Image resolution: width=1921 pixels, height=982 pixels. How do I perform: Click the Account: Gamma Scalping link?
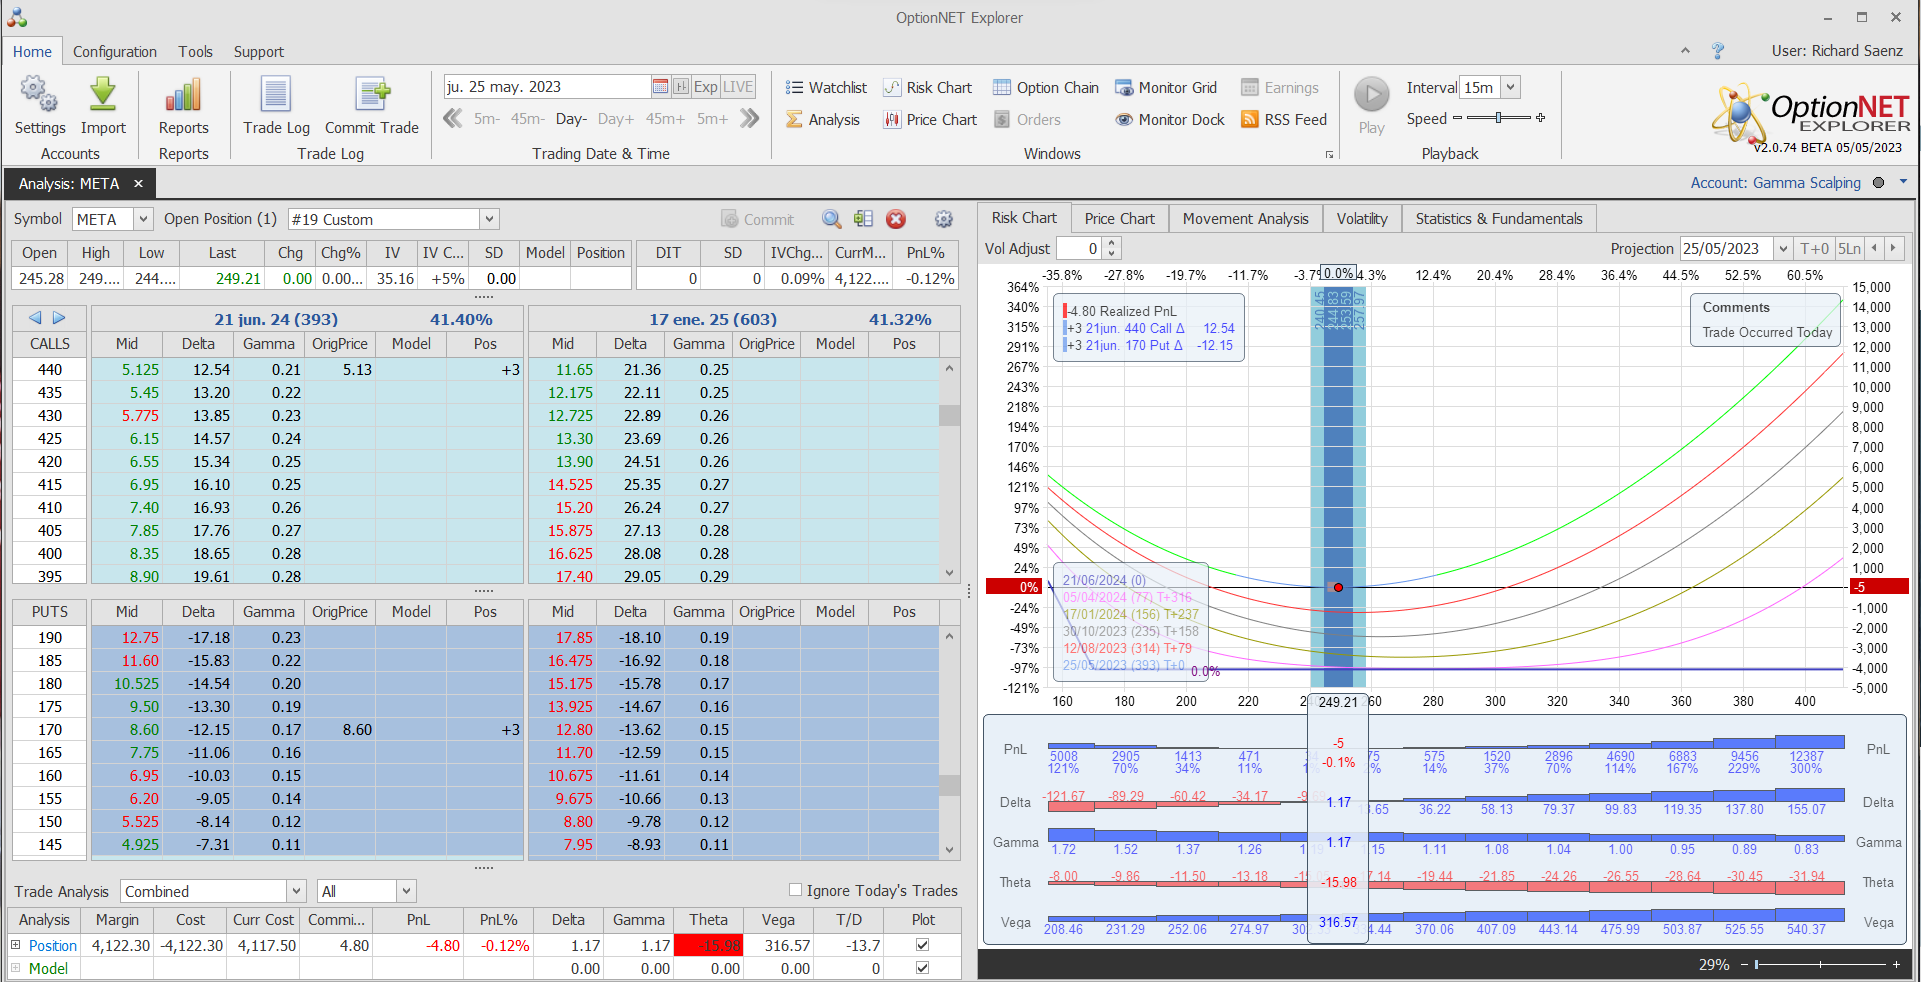click(1775, 183)
